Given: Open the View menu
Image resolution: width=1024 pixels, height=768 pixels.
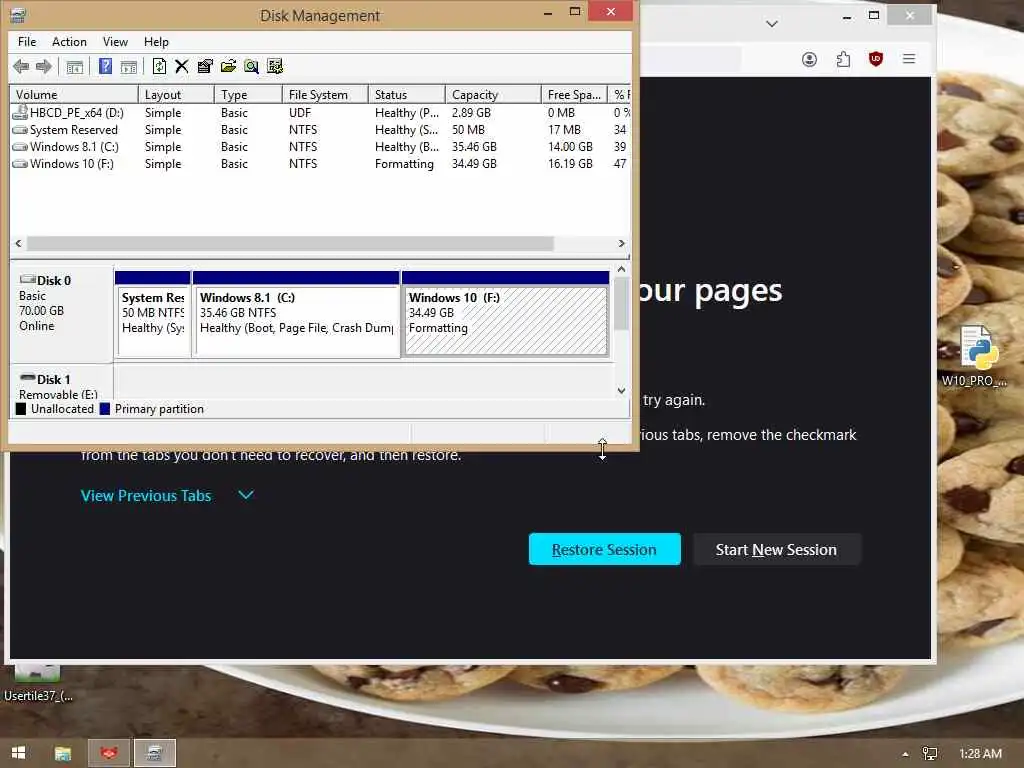Looking at the screenshot, I should [115, 42].
